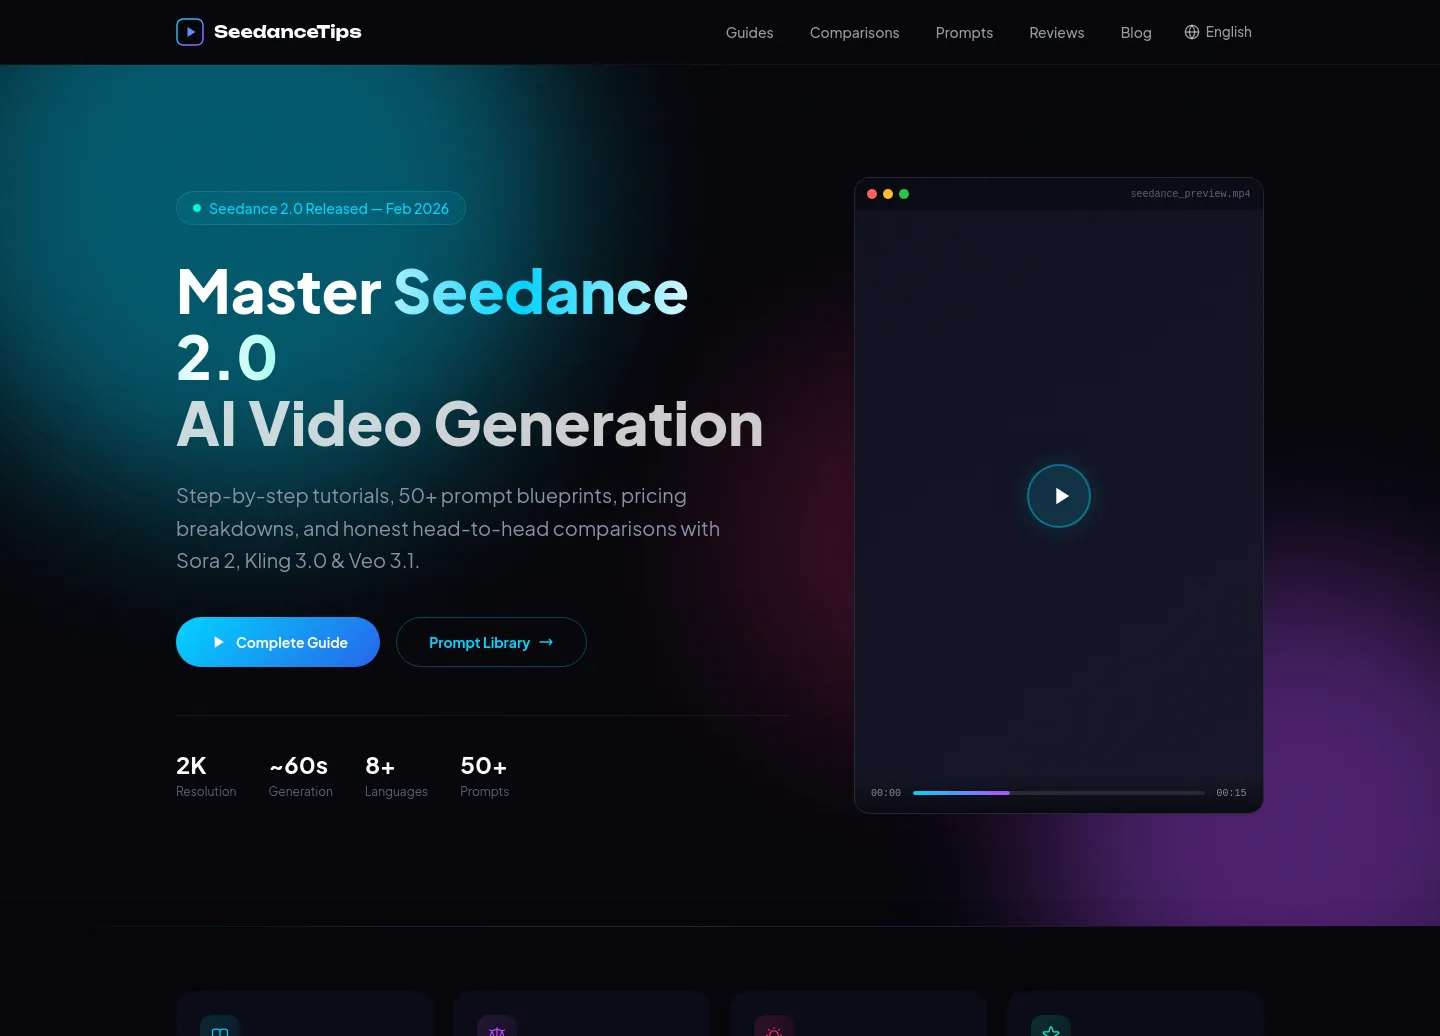The width and height of the screenshot is (1440, 1036).
Task: Click the Complete Guide button
Action: point(278,642)
